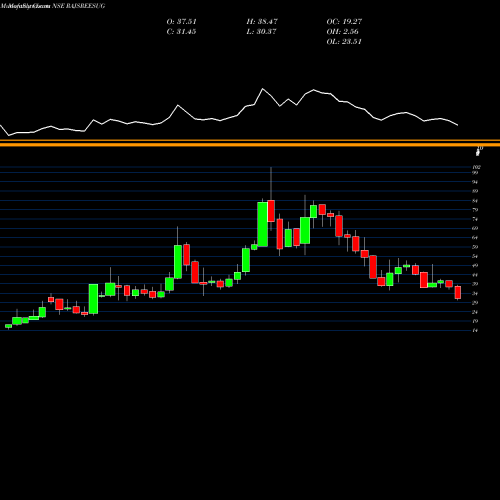
Task: Click the 24 price axis label
Action: (475, 312)
